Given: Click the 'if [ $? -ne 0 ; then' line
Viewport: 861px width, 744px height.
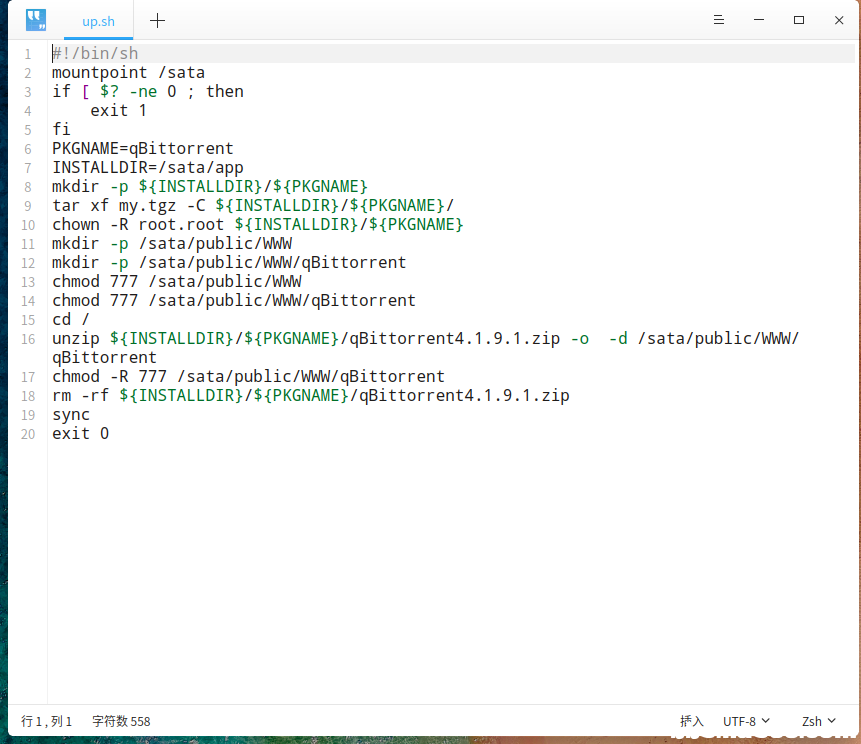Looking at the screenshot, I should 148,91.
